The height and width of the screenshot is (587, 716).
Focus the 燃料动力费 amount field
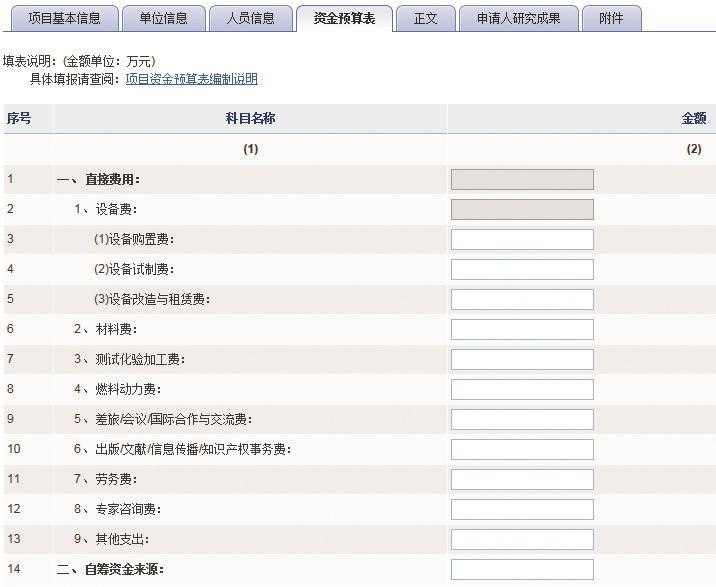(x=522, y=390)
